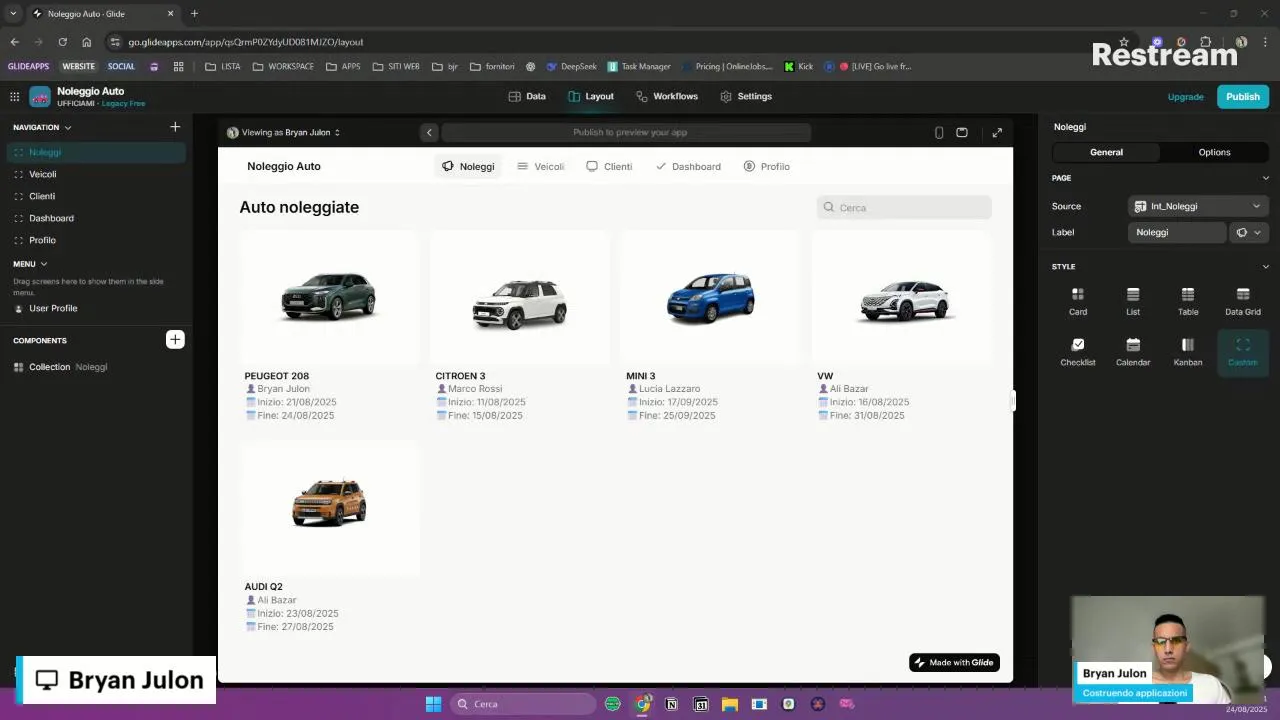This screenshot has width=1280, height=720.
Task: Open the Layout tab
Action: tap(591, 96)
